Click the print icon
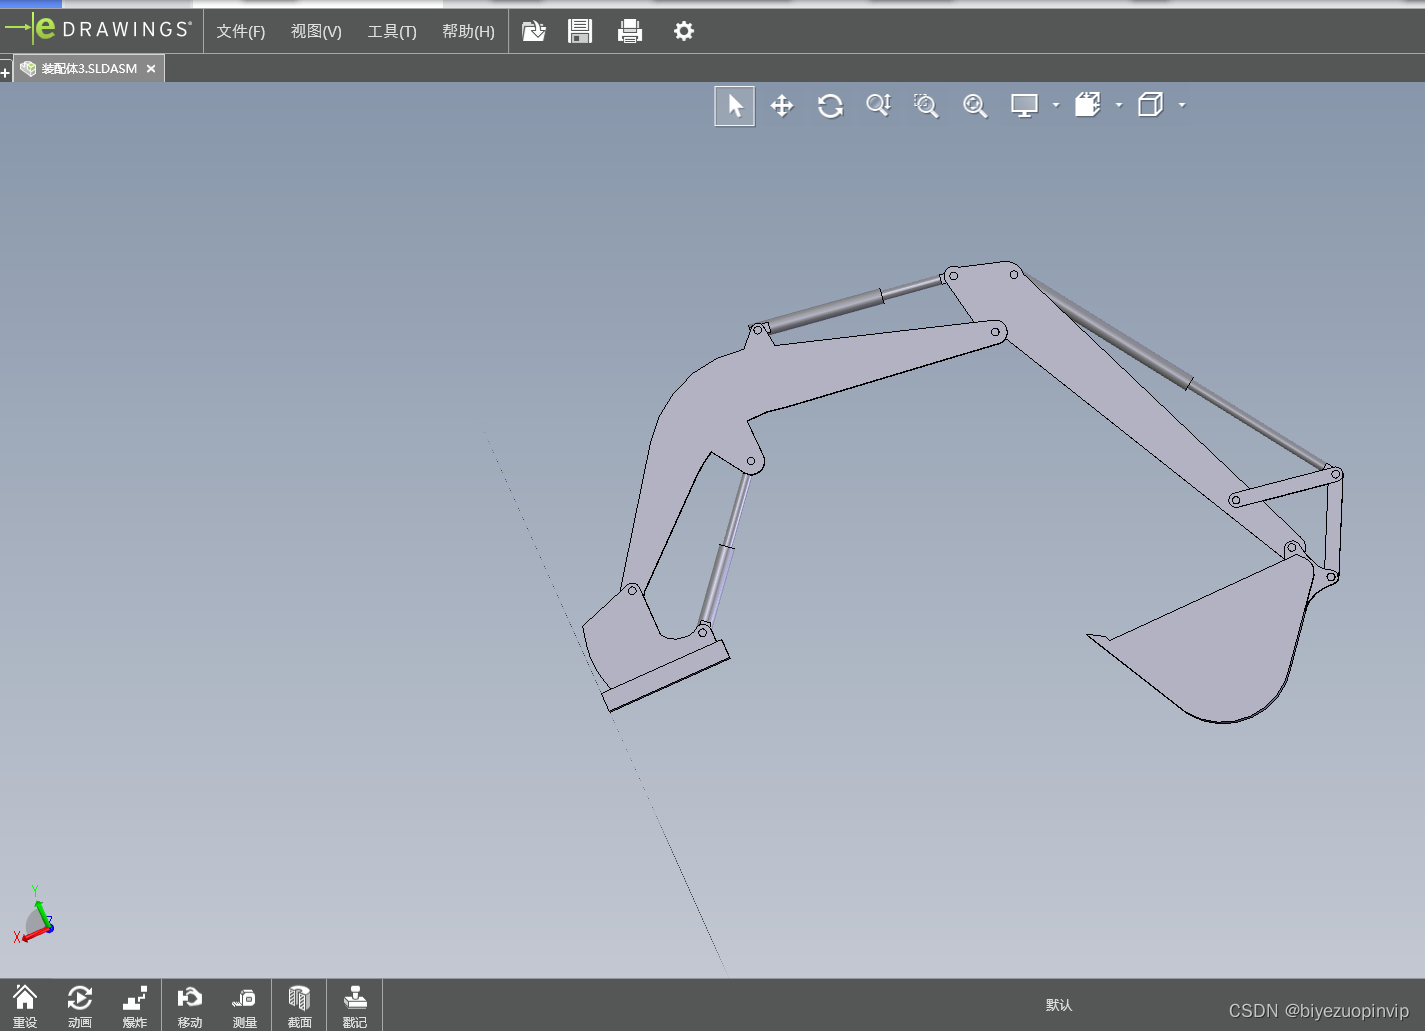The height and width of the screenshot is (1031, 1425). (x=630, y=31)
